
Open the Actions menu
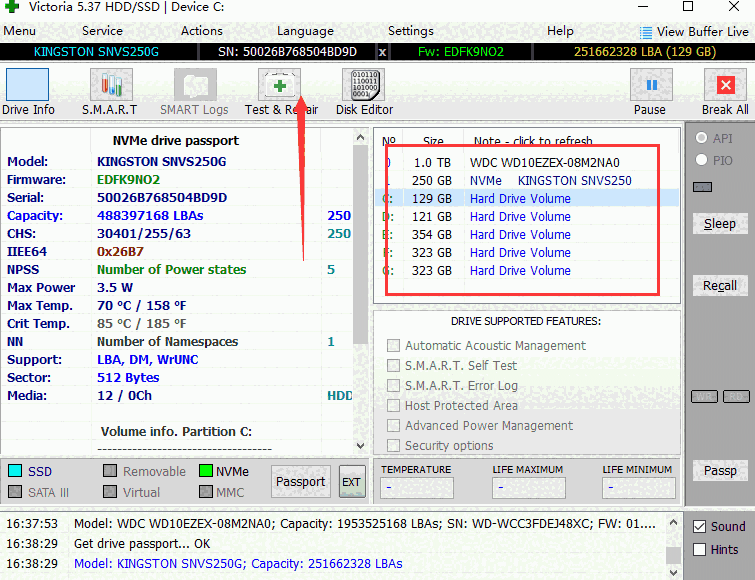(x=201, y=31)
